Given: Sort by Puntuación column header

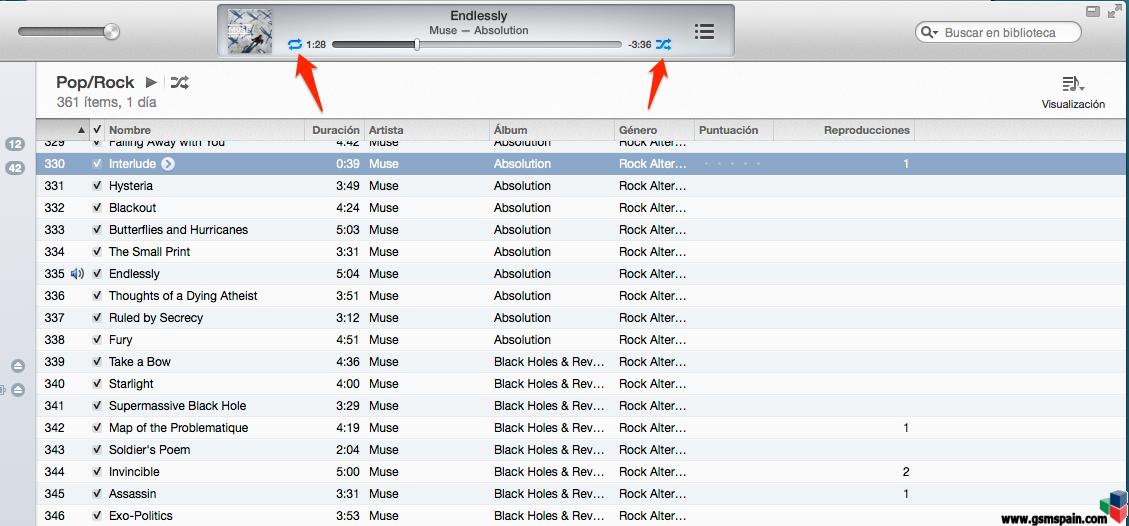Looking at the screenshot, I should (x=734, y=130).
